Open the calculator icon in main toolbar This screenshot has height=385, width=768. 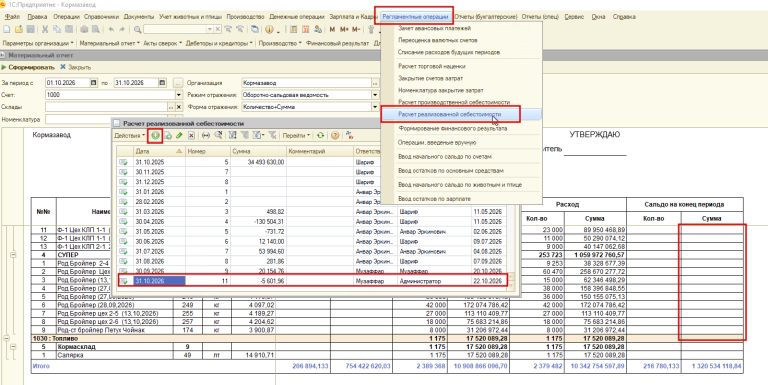coord(294,29)
